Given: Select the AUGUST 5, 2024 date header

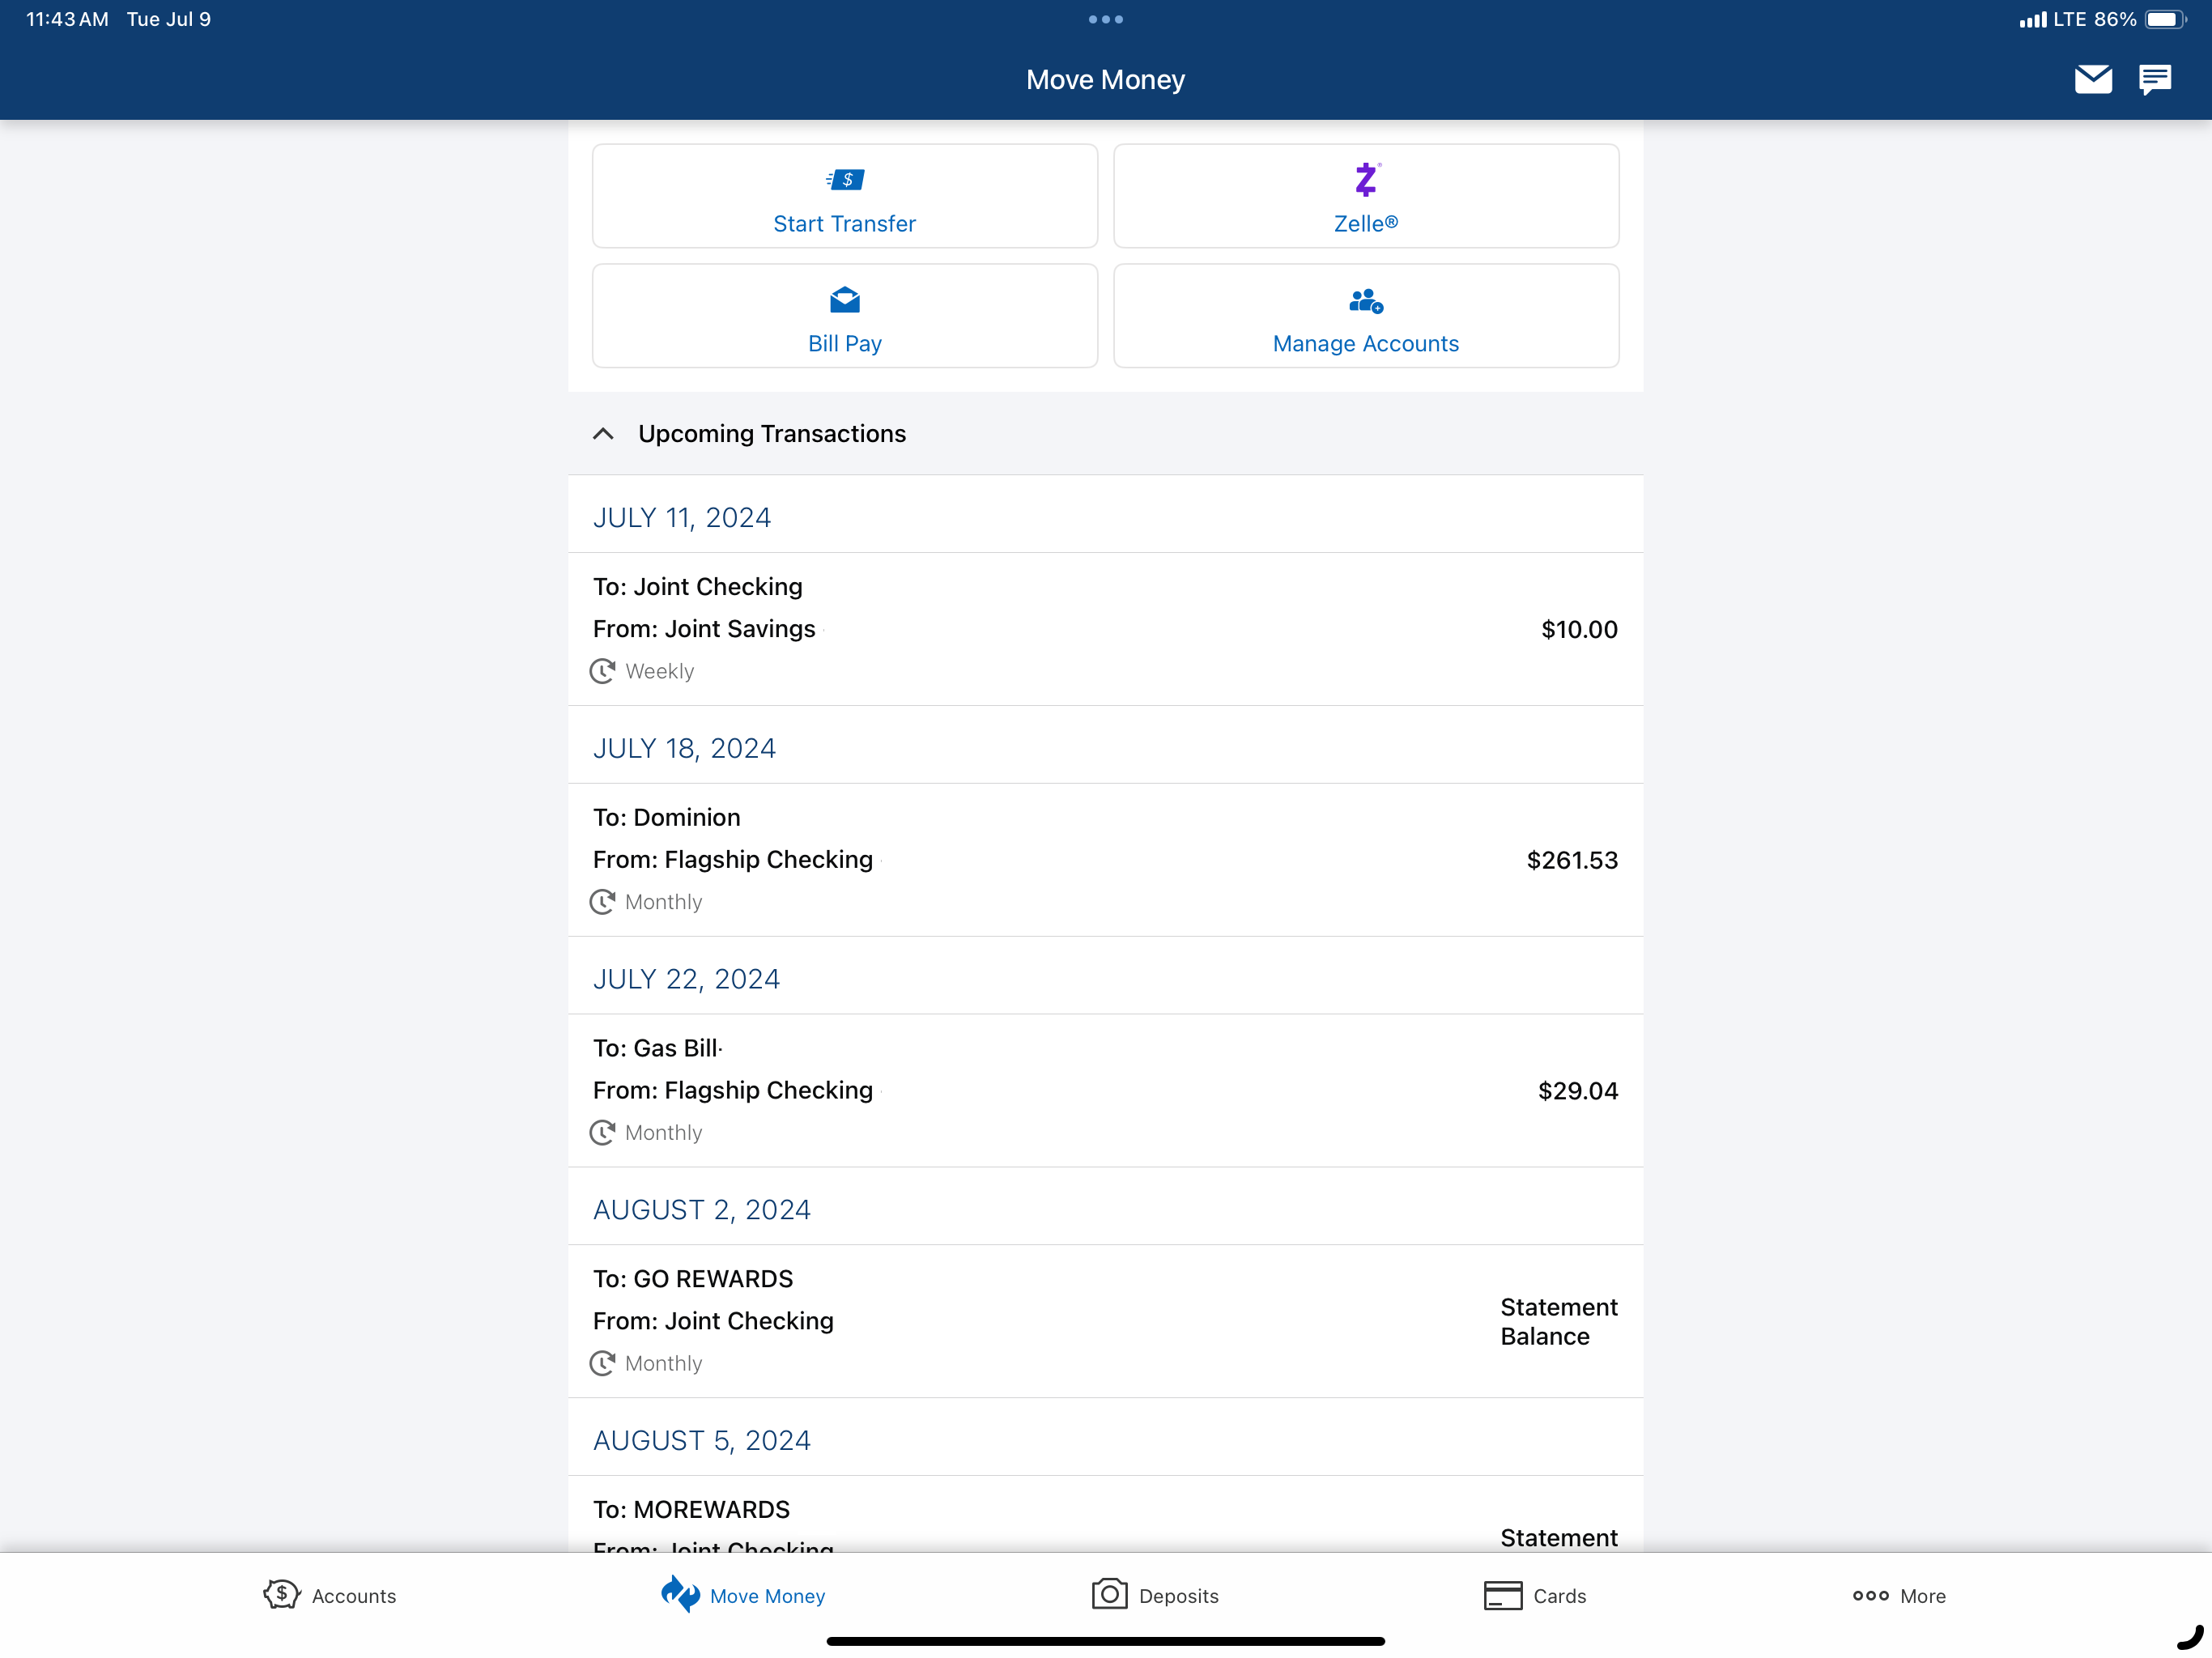Looking at the screenshot, I should (702, 1441).
